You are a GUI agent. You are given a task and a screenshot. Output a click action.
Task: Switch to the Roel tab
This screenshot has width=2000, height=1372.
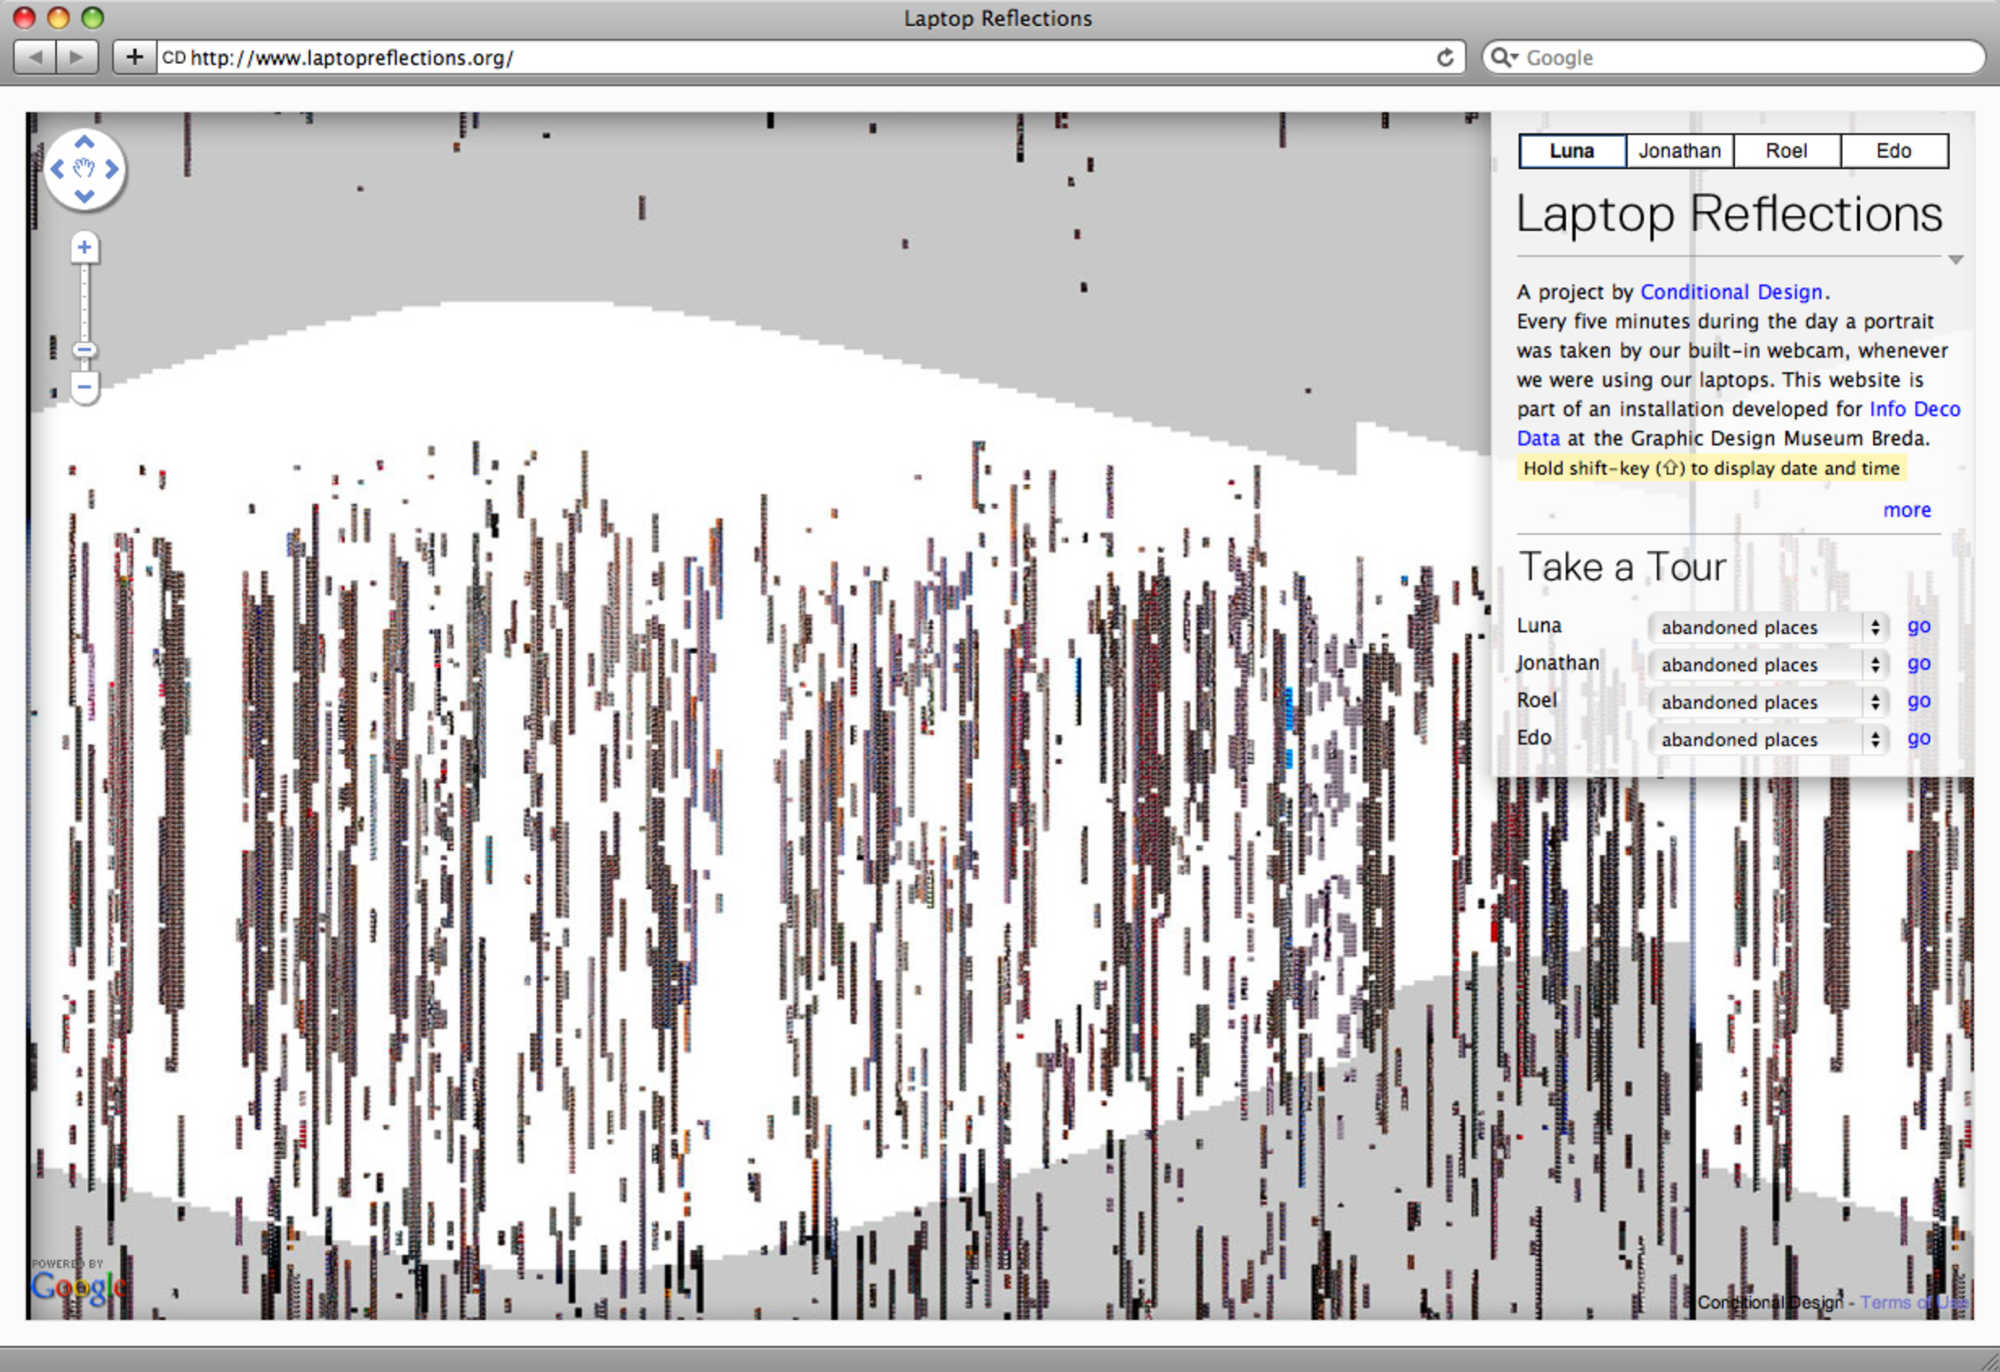coord(1786,151)
